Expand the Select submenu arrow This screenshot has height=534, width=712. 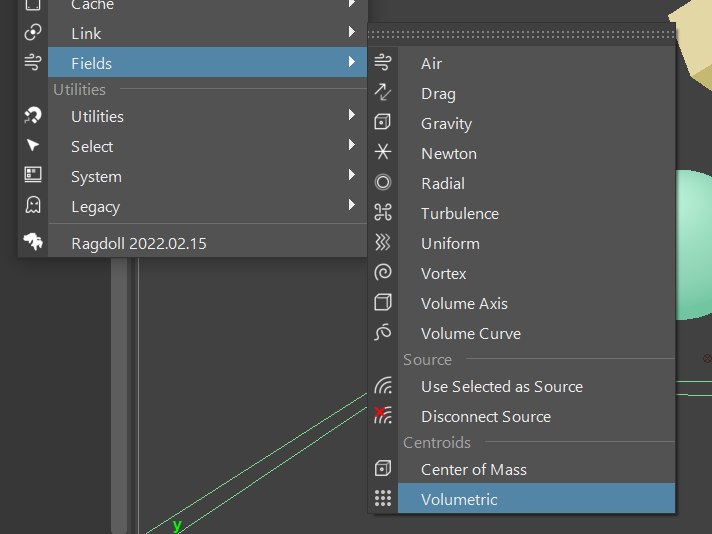tap(351, 146)
